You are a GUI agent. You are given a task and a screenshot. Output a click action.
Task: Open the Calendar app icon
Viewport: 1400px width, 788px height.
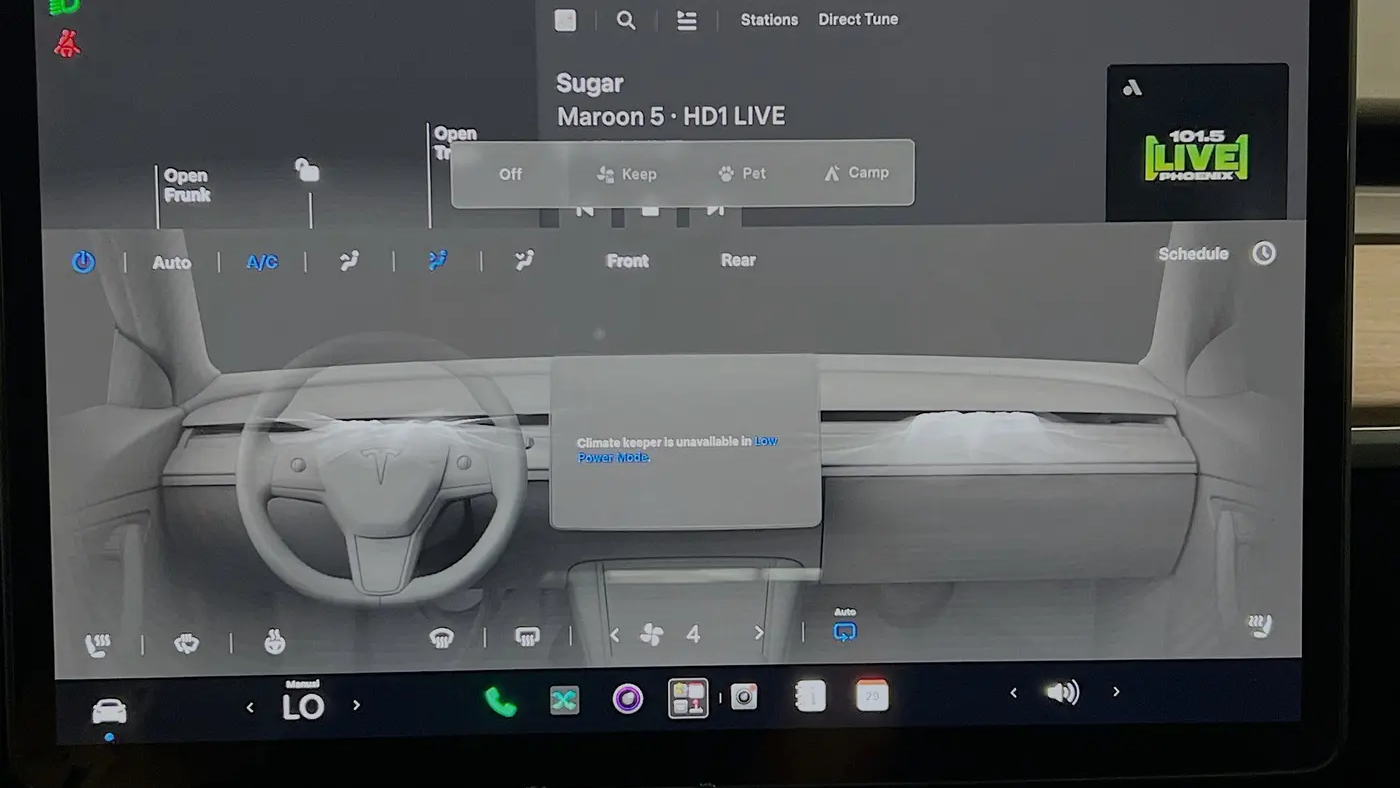click(x=872, y=695)
